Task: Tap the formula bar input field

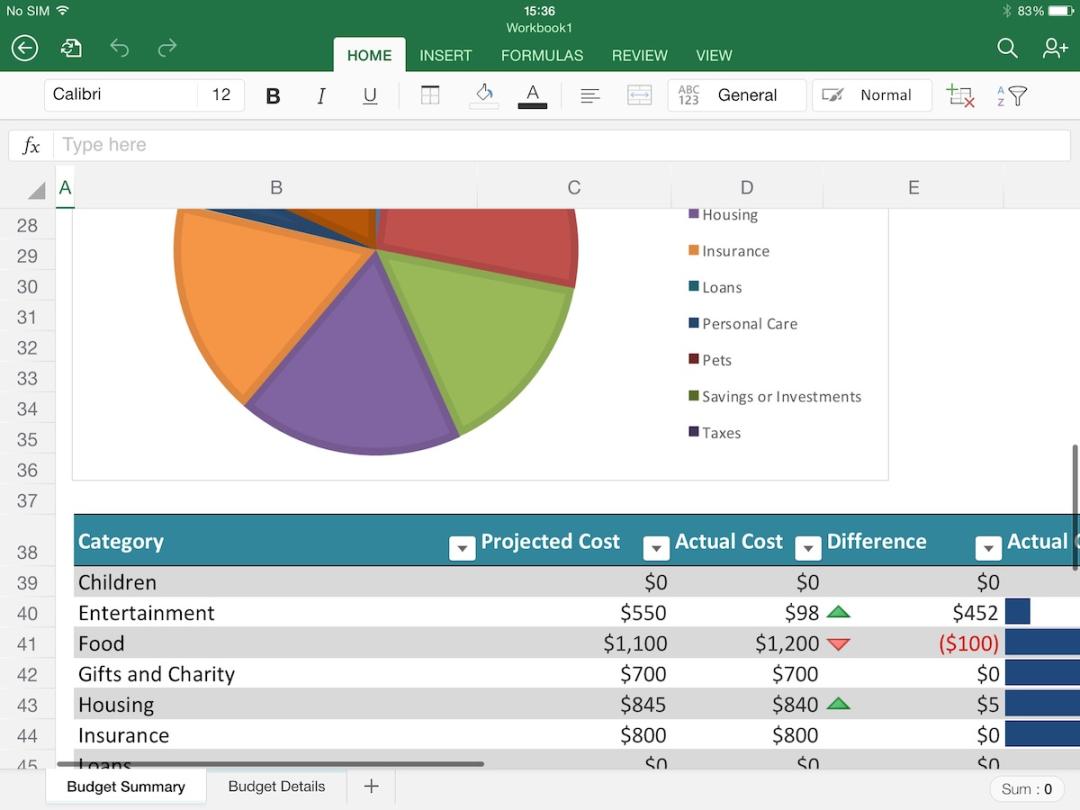Action: coord(560,145)
